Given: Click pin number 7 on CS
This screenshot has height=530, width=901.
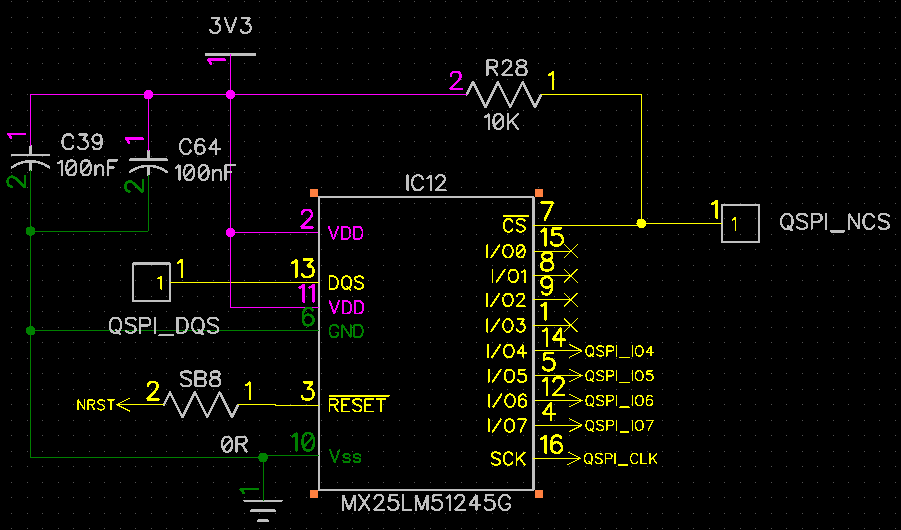Looking at the screenshot, I should 547,212.
